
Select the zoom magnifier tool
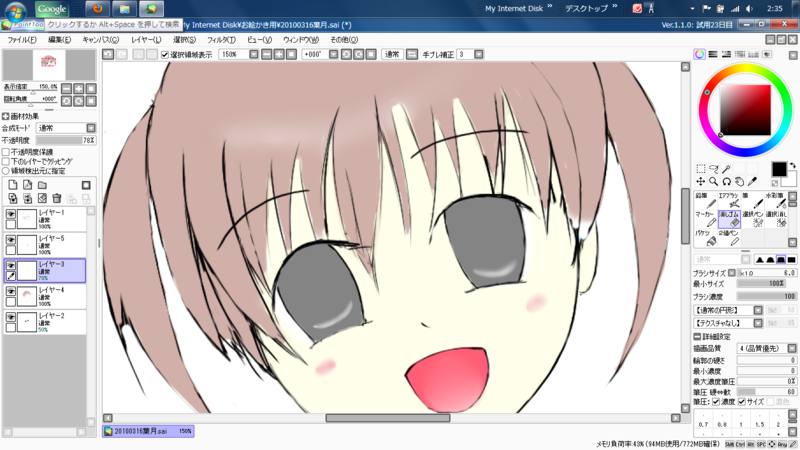[x=714, y=182]
